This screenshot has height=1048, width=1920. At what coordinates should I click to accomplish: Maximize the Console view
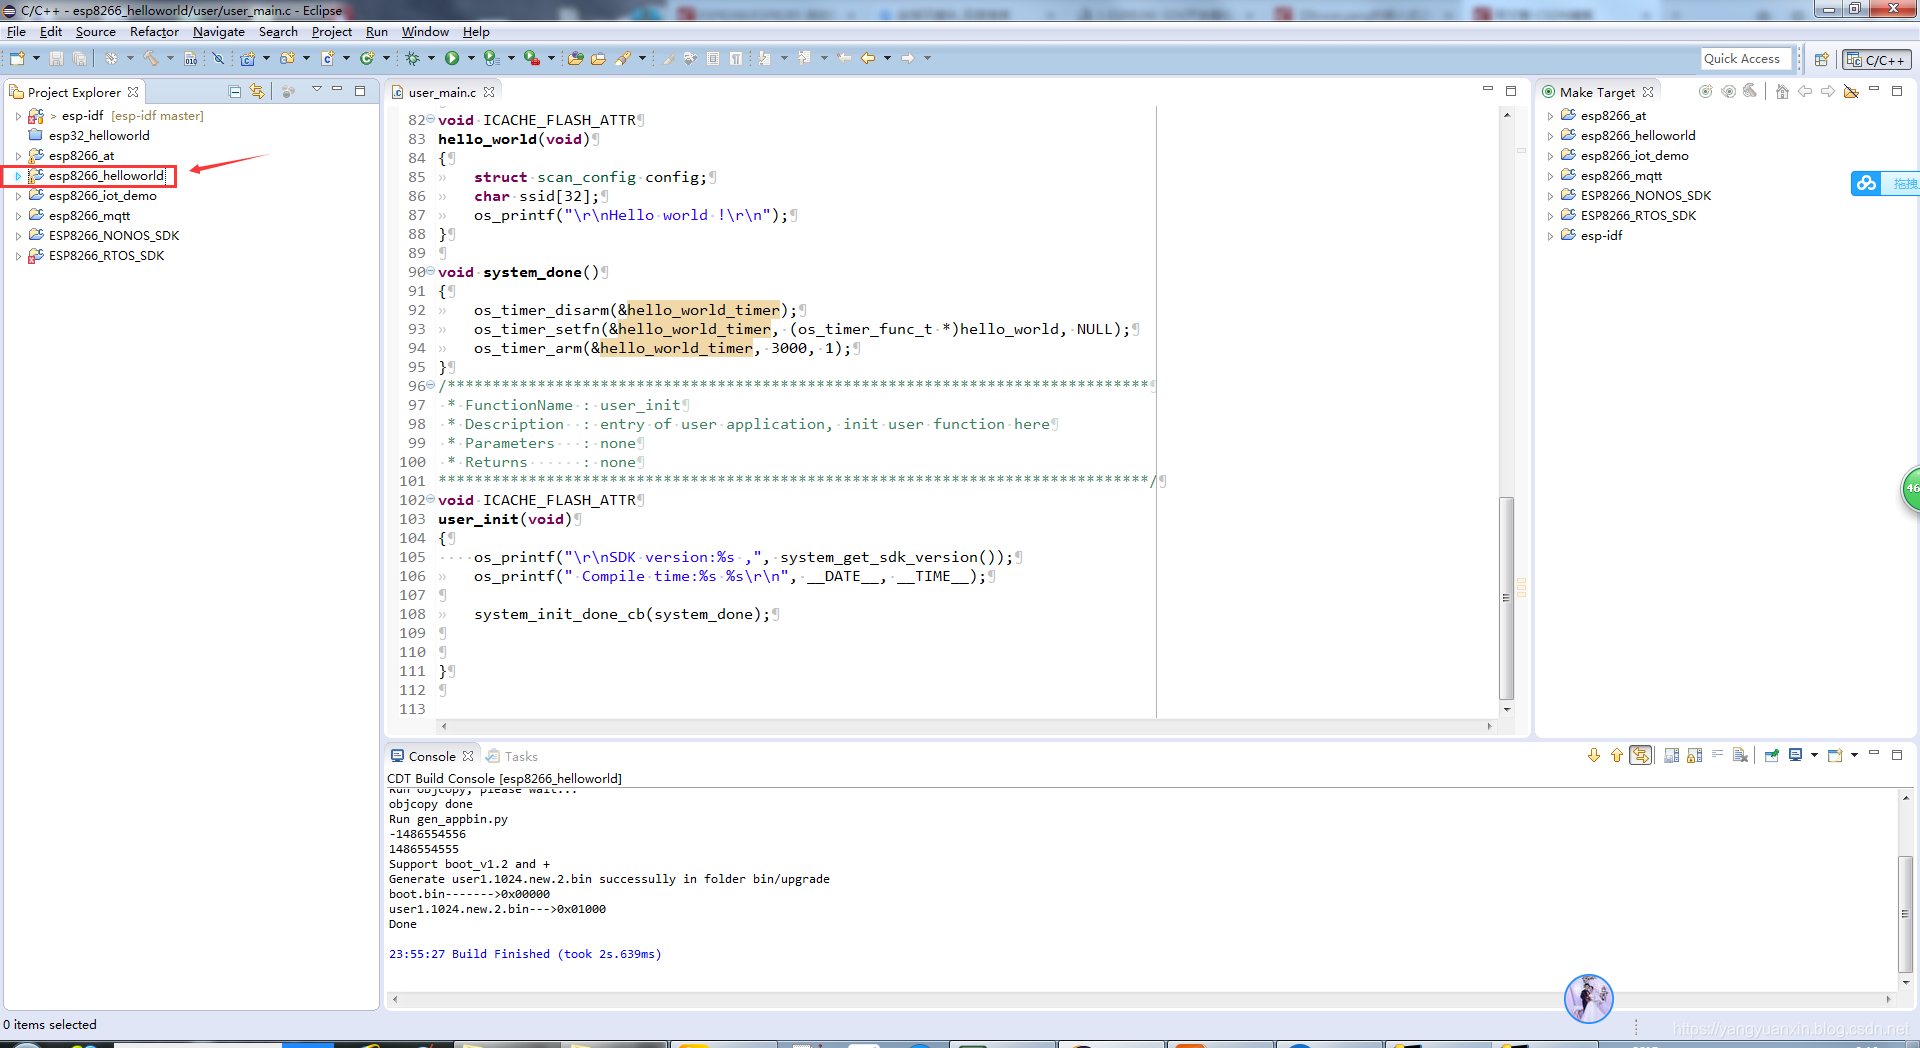pos(1897,755)
